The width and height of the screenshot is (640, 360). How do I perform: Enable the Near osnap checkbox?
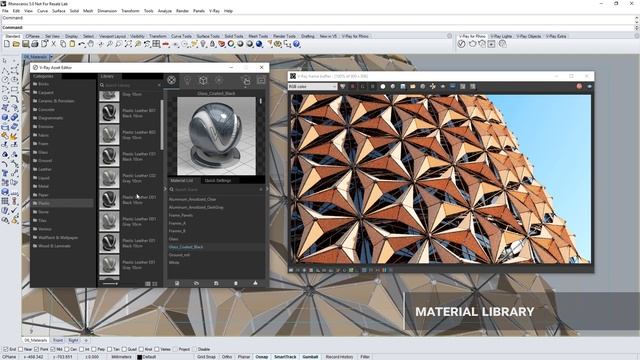click(x=20, y=349)
